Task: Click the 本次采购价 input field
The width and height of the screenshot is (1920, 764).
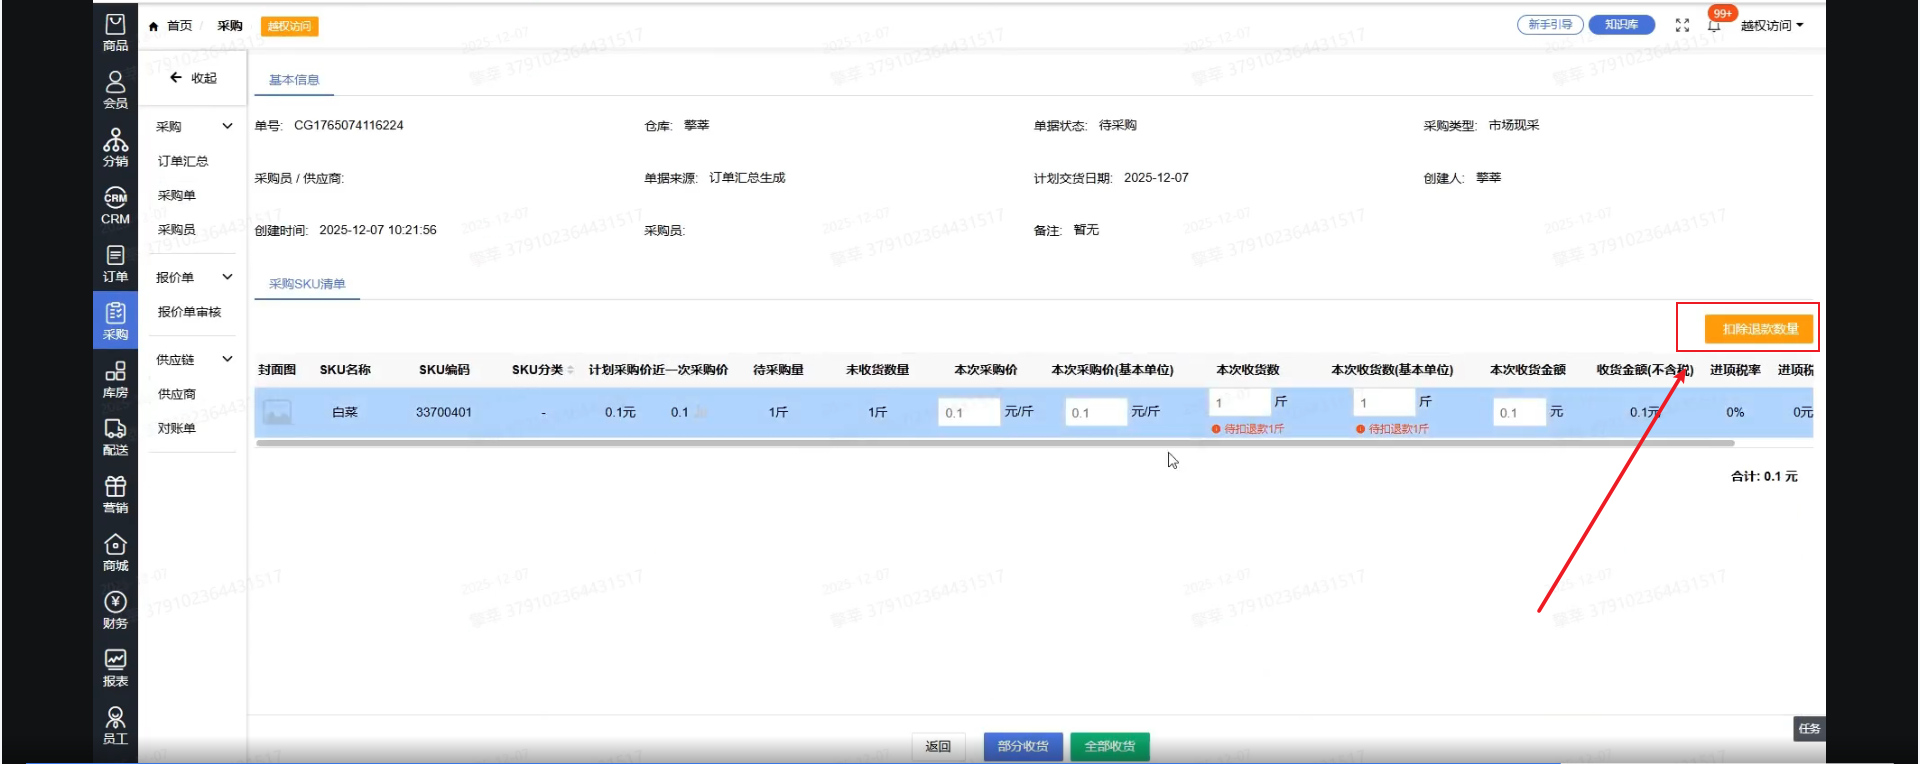Action: tap(968, 412)
